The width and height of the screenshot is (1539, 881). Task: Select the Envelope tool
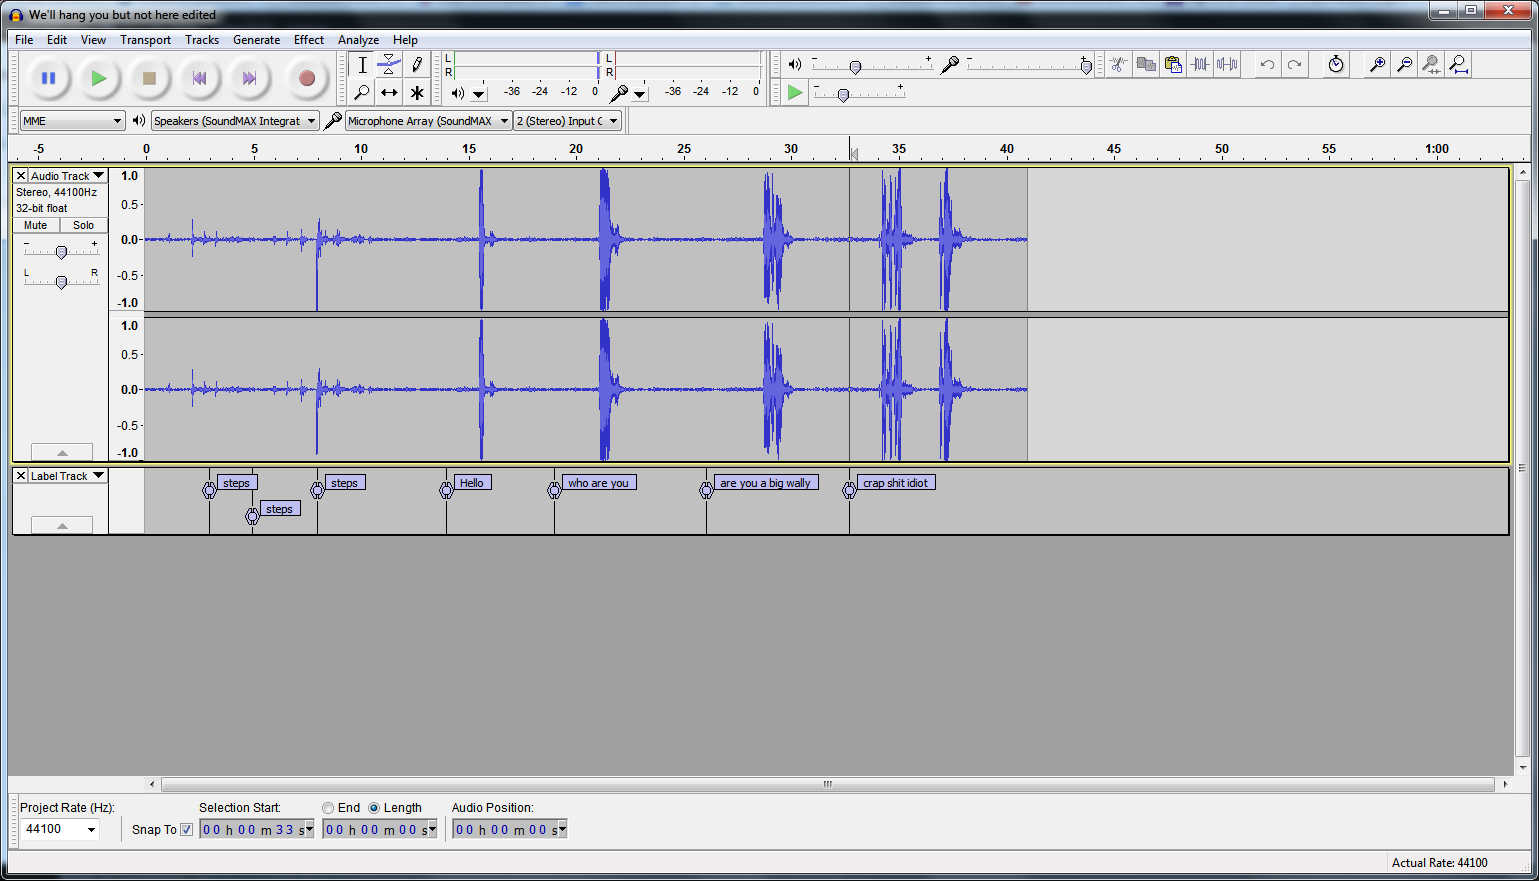pos(389,65)
